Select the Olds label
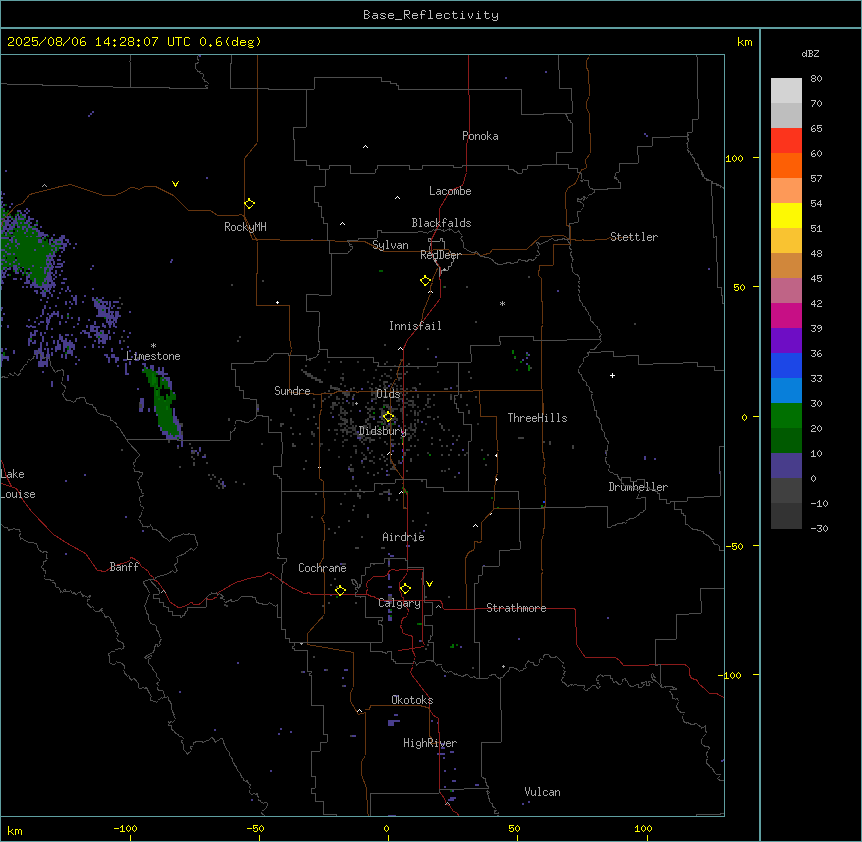This screenshot has height=842, width=862. (x=388, y=394)
